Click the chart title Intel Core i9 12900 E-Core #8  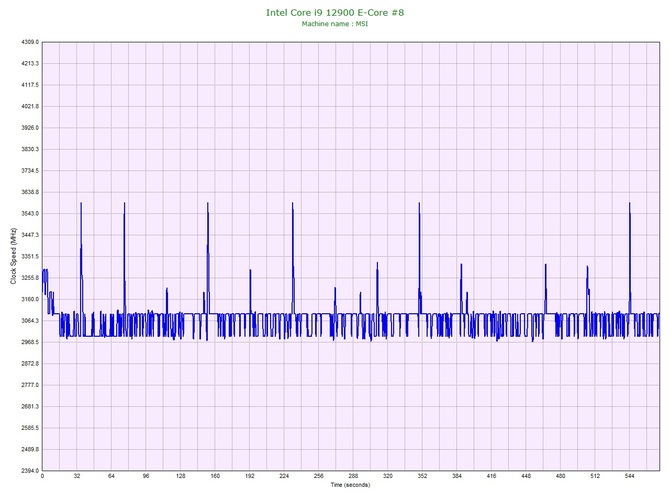point(334,12)
